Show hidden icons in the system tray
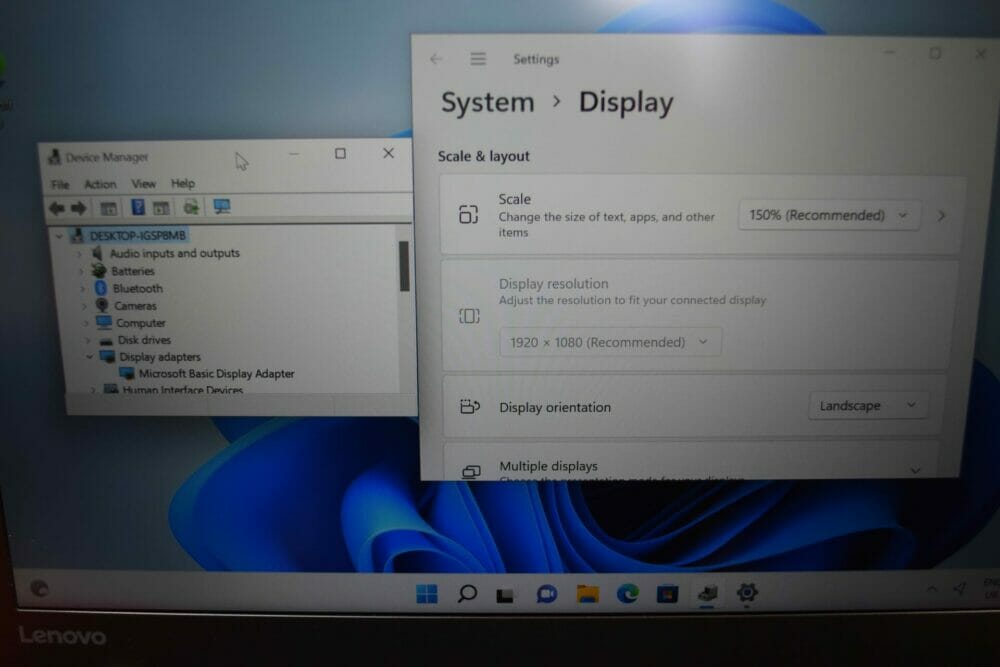This screenshot has width=1000, height=667. pyautogui.click(x=932, y=589)
